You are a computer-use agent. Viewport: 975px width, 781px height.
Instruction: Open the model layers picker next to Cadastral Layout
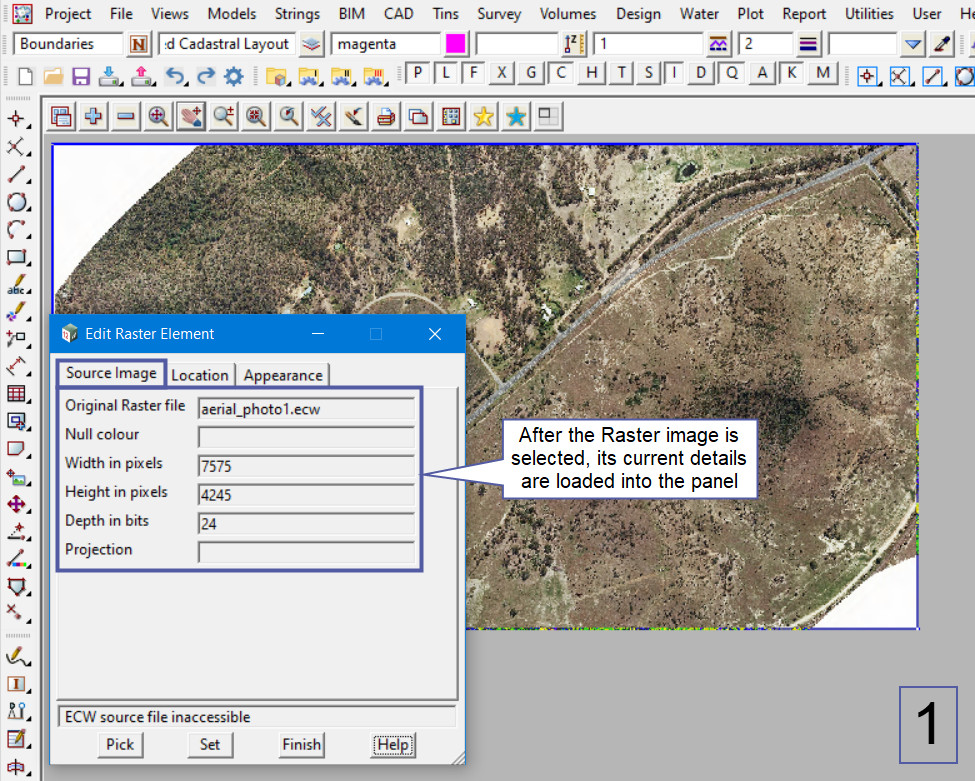tap(312, 44)
